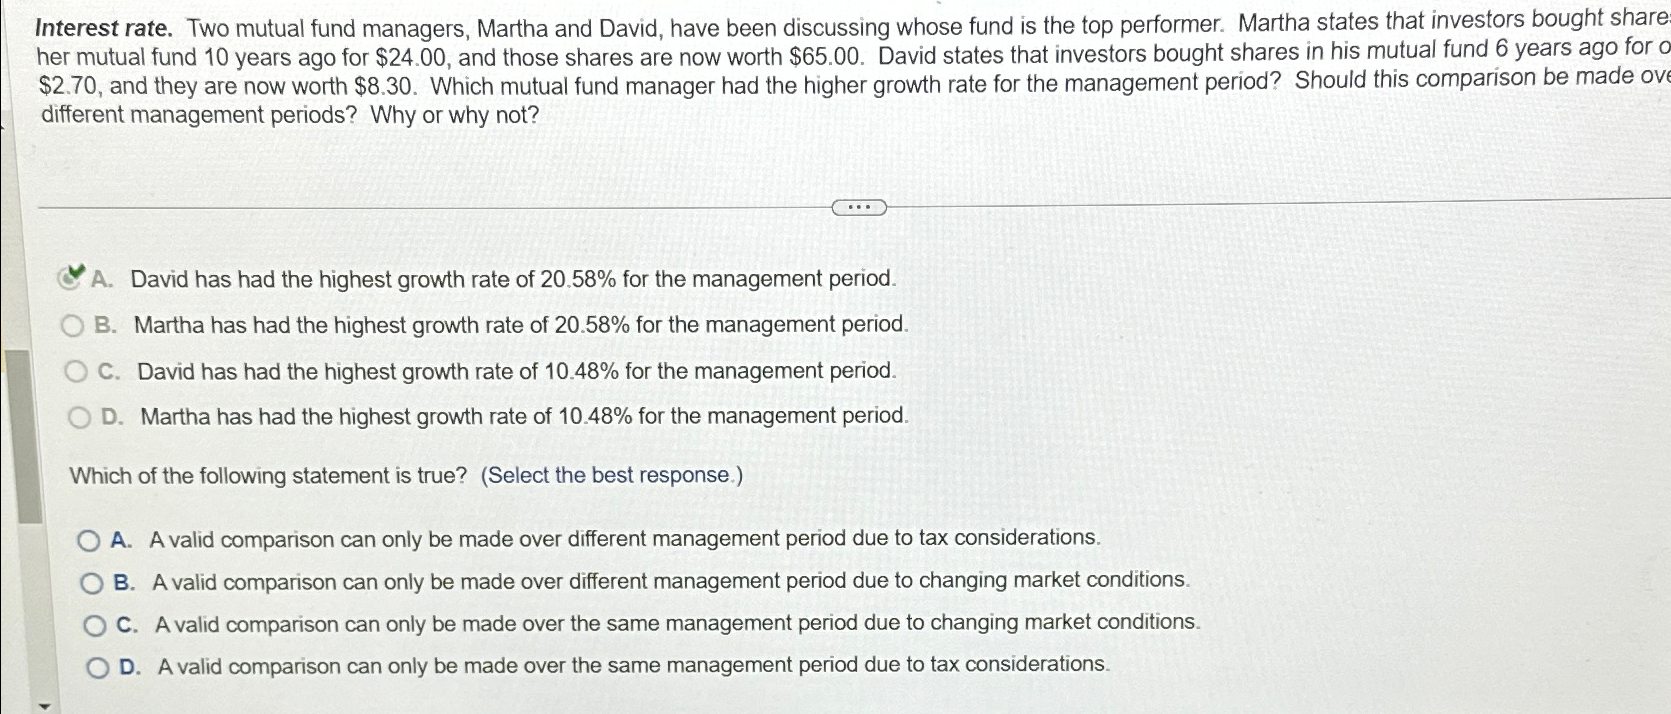Choose response B about changing market conditions
Screen dimensions: 1671x714
(x=92, y=580)
